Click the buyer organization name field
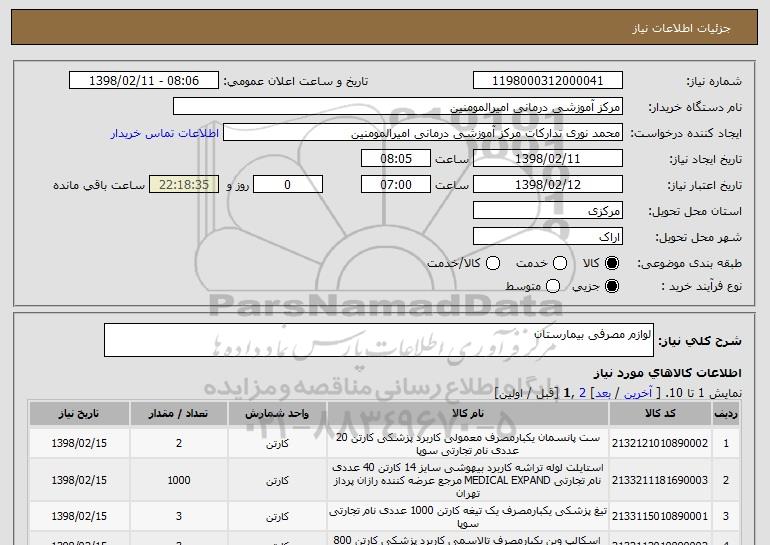 pyautogui.click(x=398, y=107)
